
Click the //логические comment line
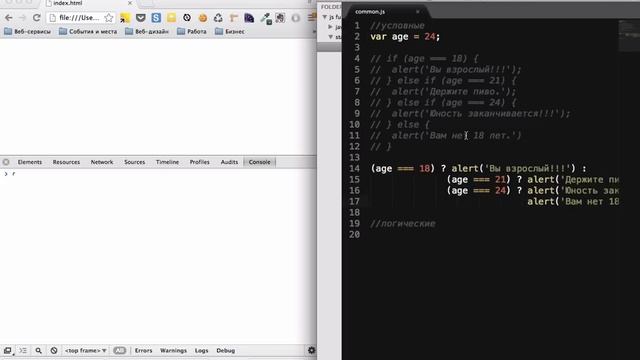403,224
